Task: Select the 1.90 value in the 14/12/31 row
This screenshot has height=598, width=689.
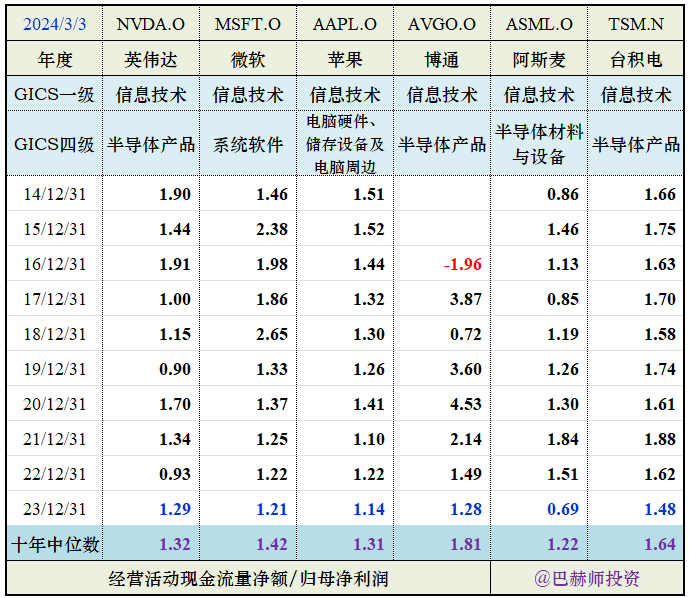Action: tap(175, 194)
